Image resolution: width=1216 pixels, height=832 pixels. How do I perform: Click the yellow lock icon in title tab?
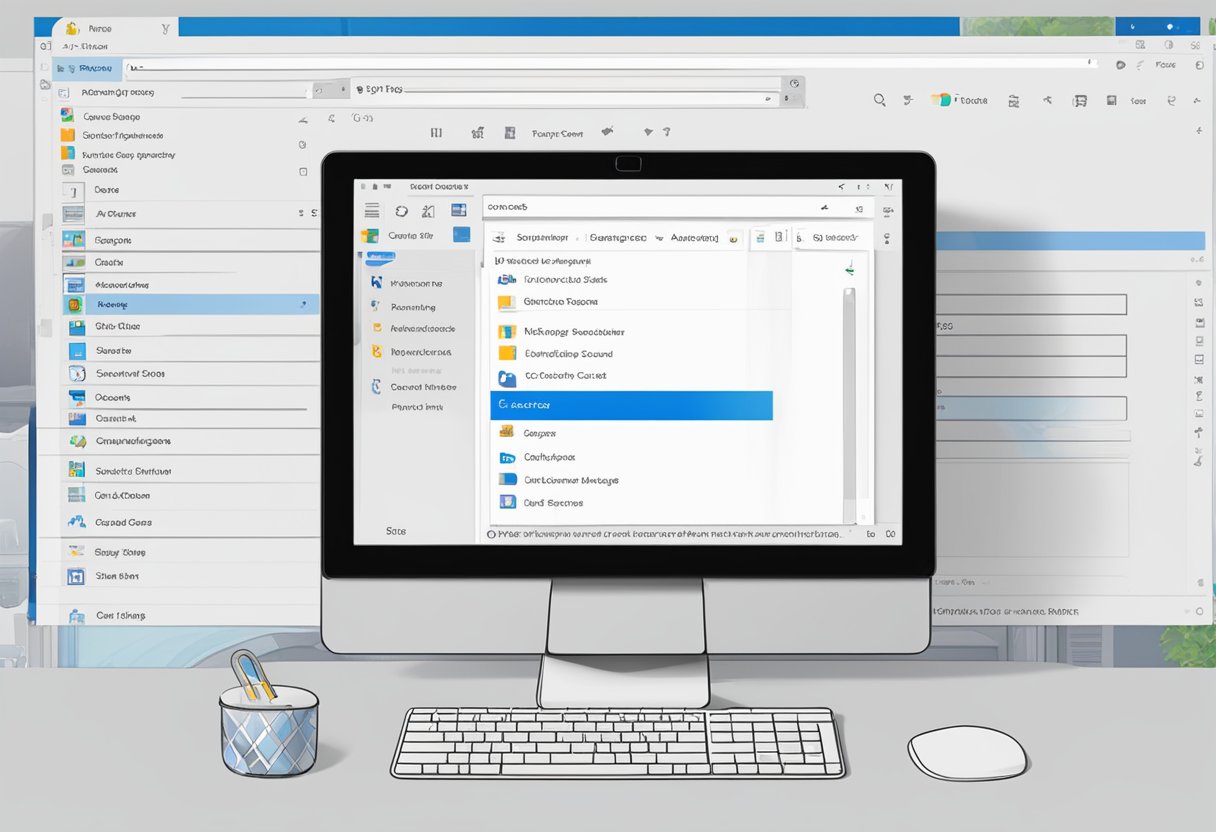[x=71, y=29]
